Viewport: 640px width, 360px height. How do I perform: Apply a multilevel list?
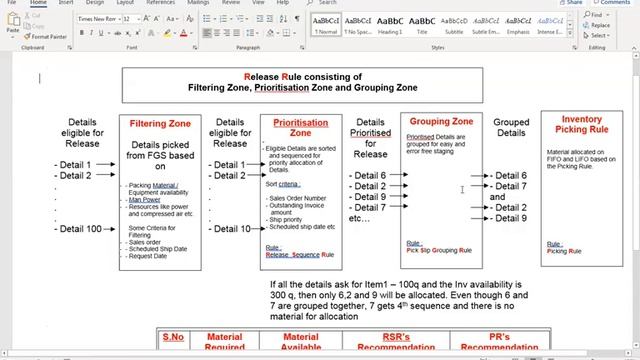(240, 19)
